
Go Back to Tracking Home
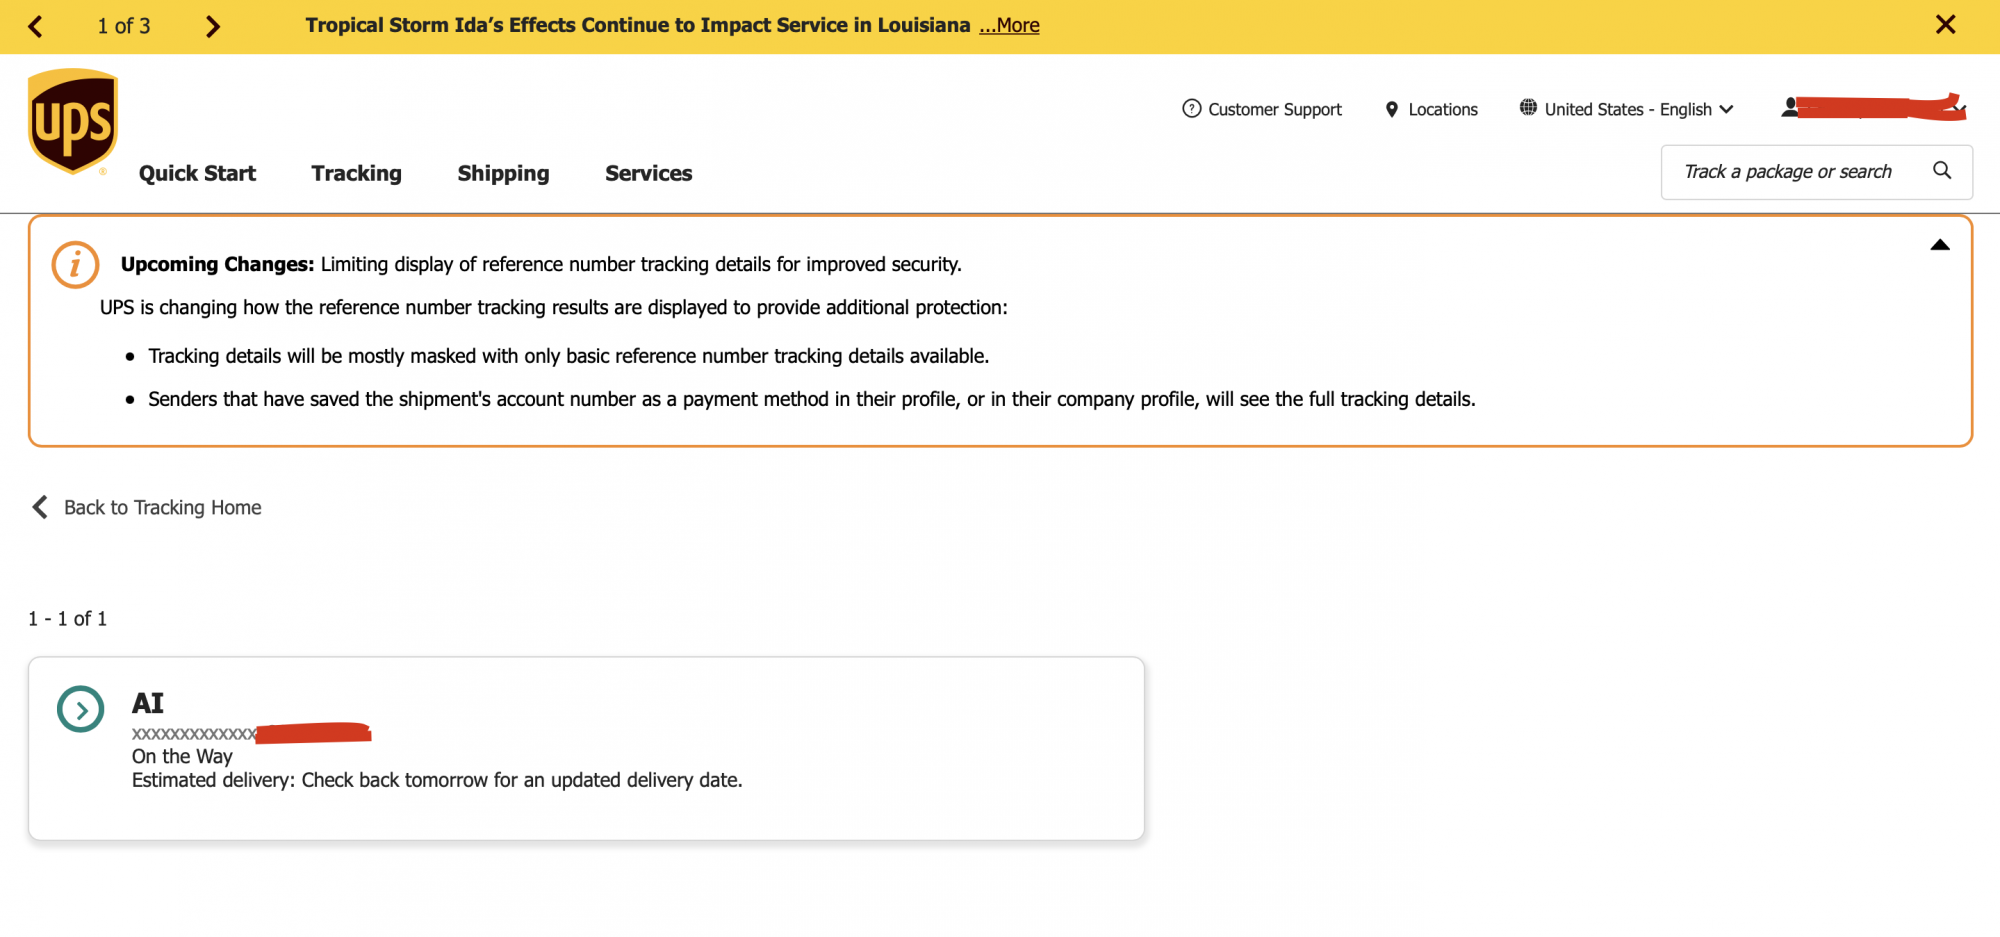point(162,508)
